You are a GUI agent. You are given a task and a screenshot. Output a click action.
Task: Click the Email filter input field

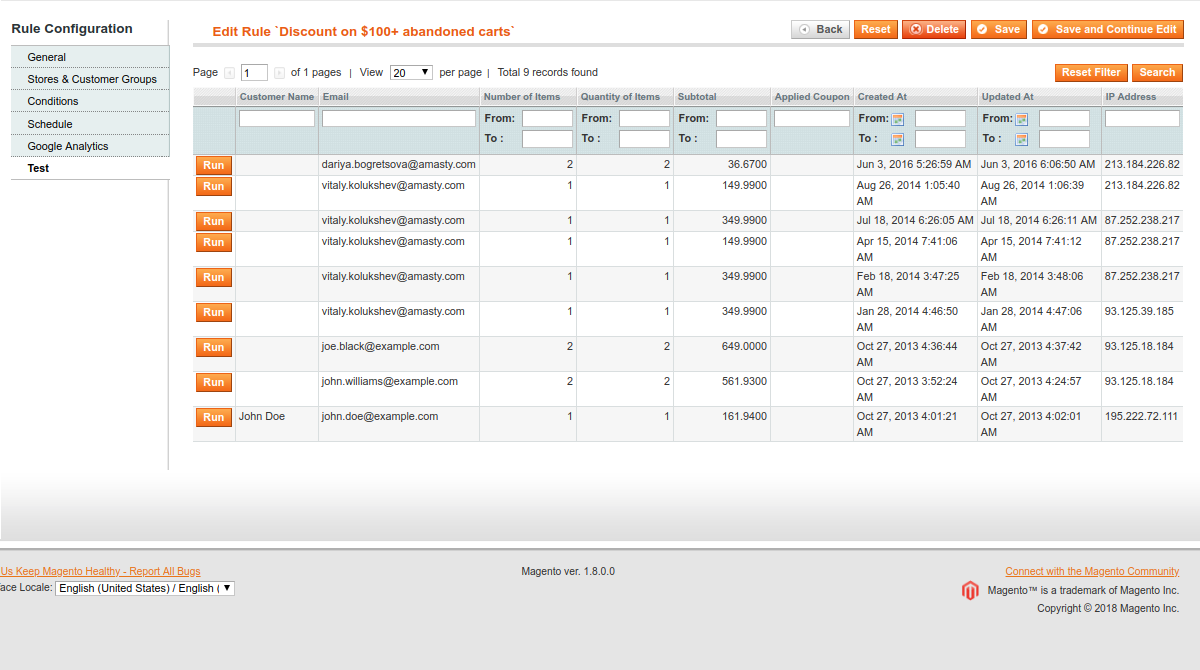(399, 119)
